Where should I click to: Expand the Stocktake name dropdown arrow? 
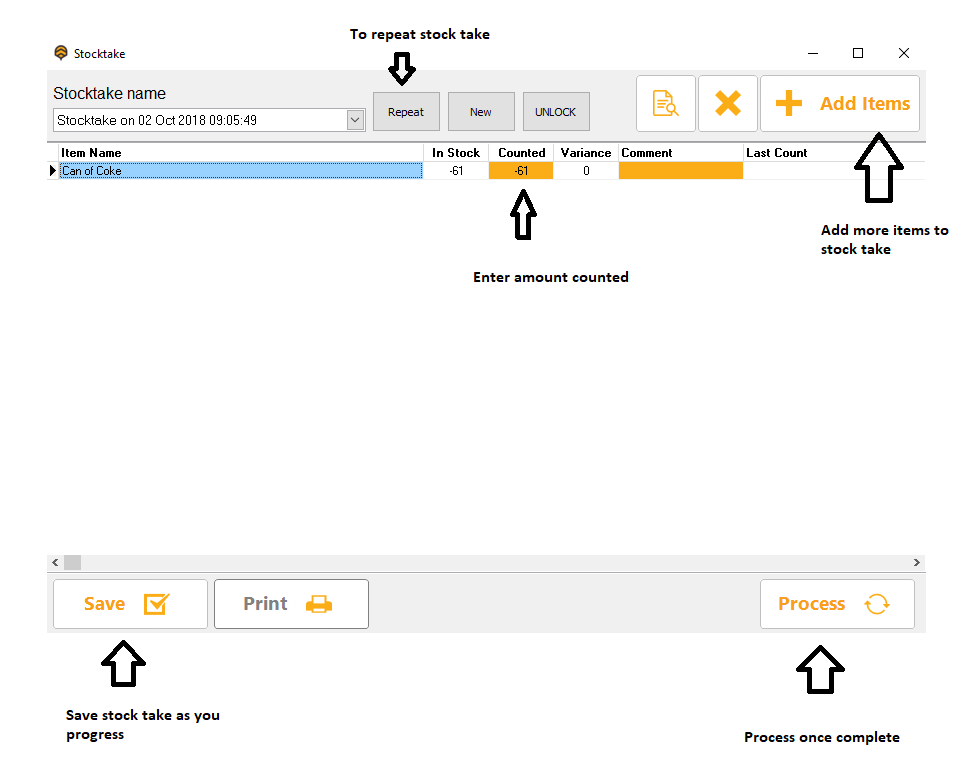pos(355,120)
